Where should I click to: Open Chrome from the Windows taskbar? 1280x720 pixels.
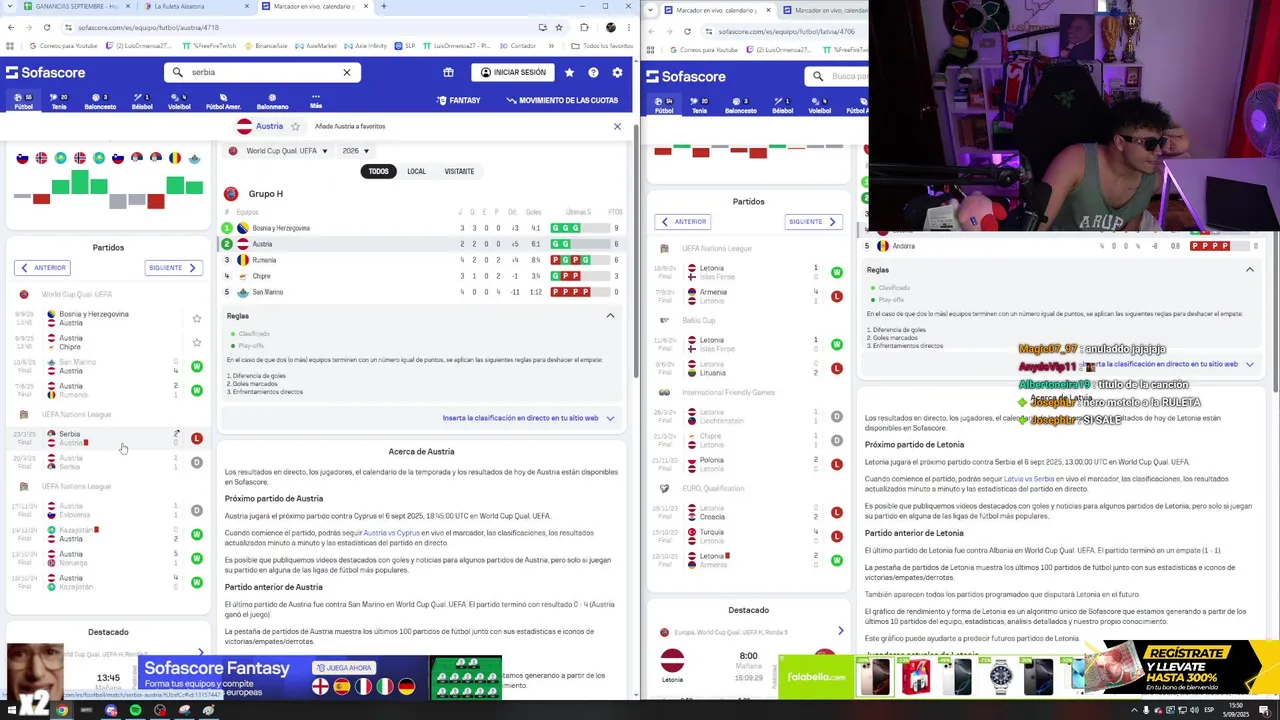(62, 711)
